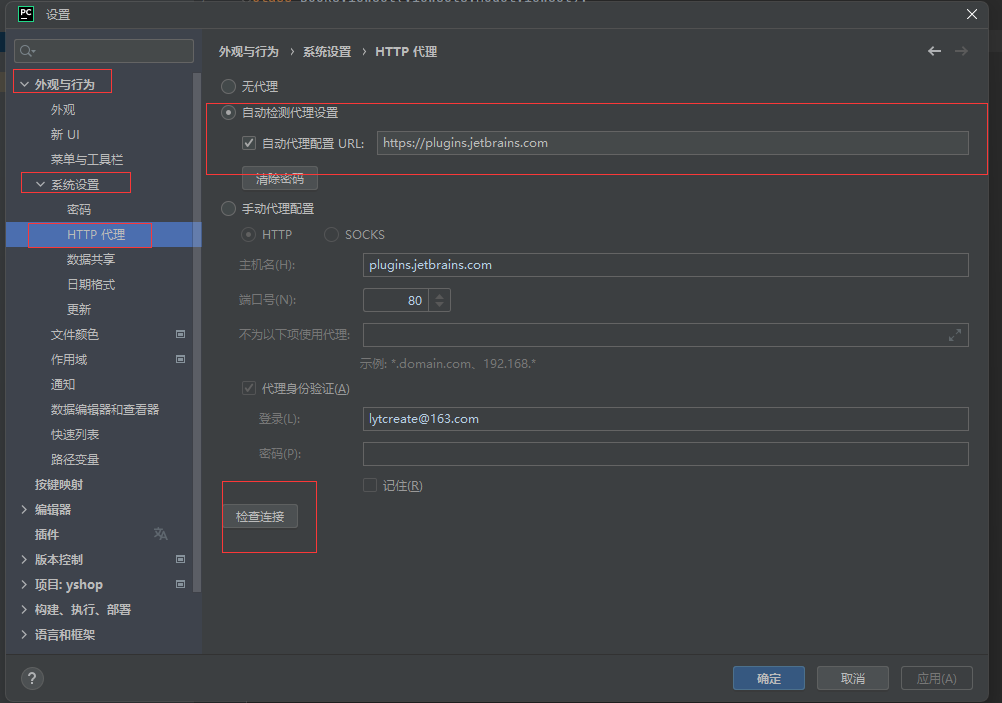
Task: Toggle the 代理身份验证 checkbox
Action: pos(249,389)
